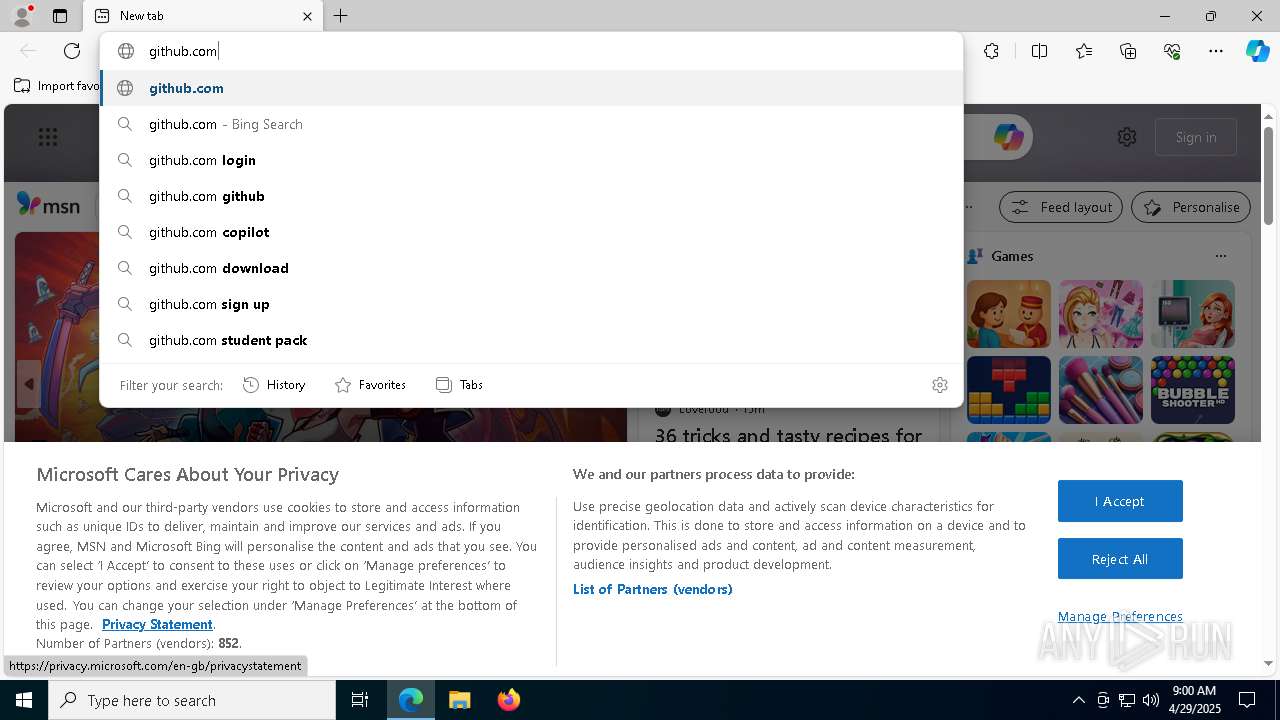Open a new tab with plus button

(341, 16)
